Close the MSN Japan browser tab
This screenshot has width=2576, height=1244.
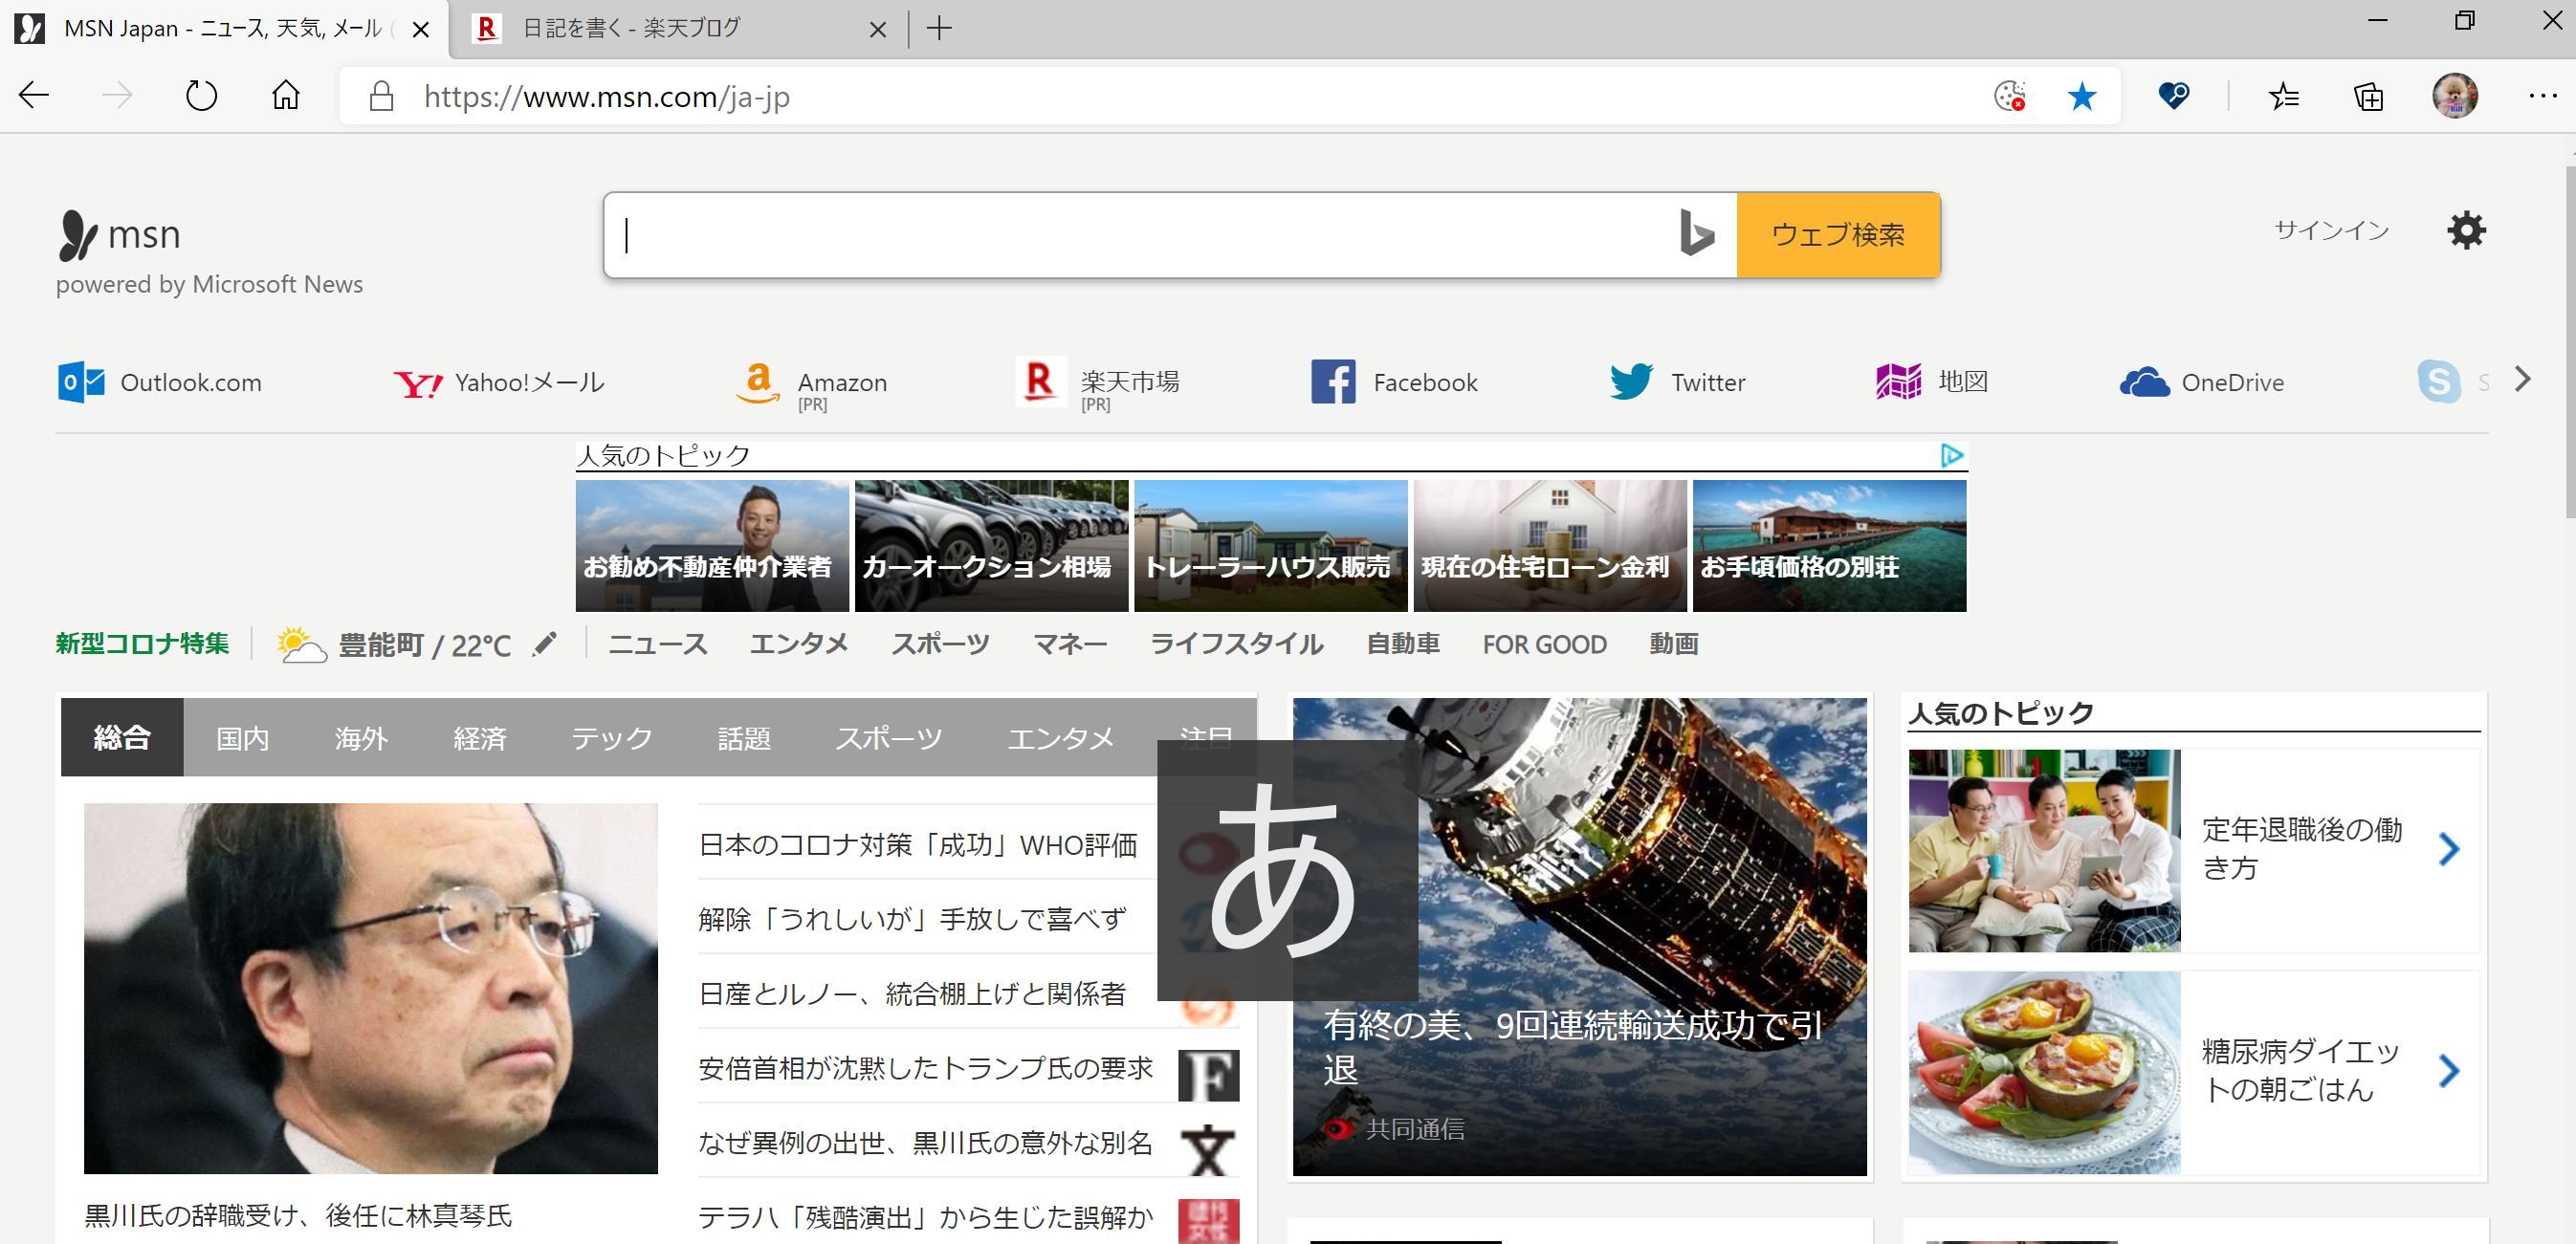421,29
